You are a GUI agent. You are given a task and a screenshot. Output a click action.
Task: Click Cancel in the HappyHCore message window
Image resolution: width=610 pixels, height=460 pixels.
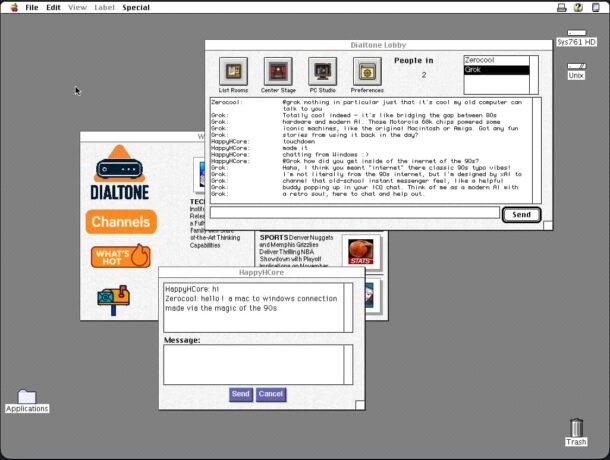(270, 394)
